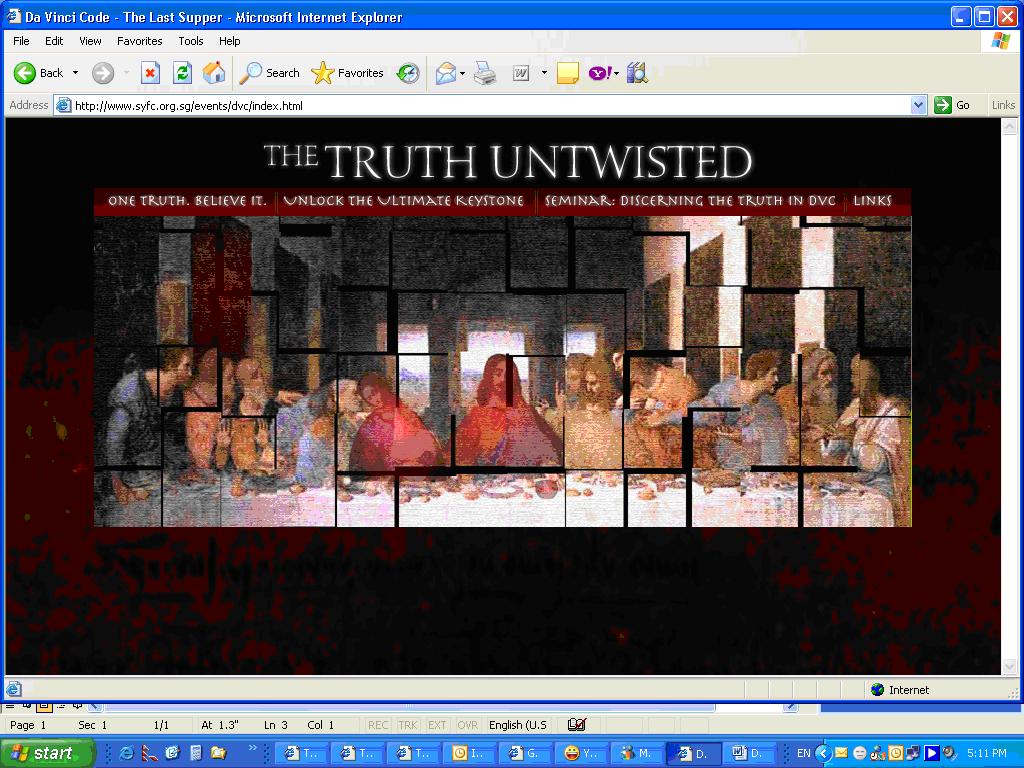Click the 'Ln 3' status bar entry

pyautogui.click(x=276, y=725)
